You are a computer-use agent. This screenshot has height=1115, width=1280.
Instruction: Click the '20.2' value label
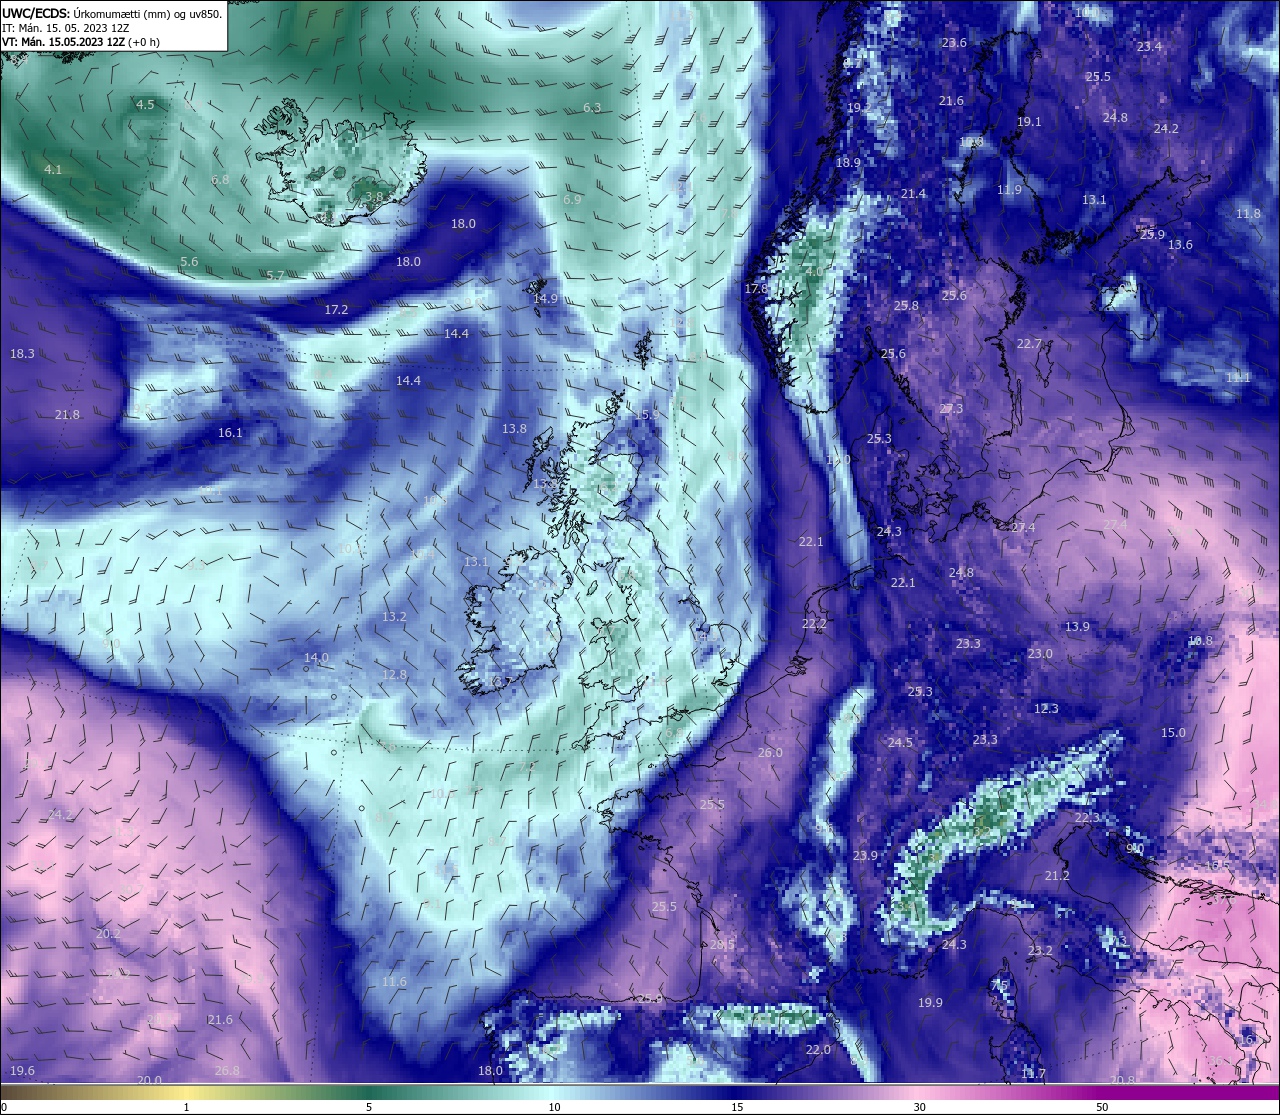(108, 934)
